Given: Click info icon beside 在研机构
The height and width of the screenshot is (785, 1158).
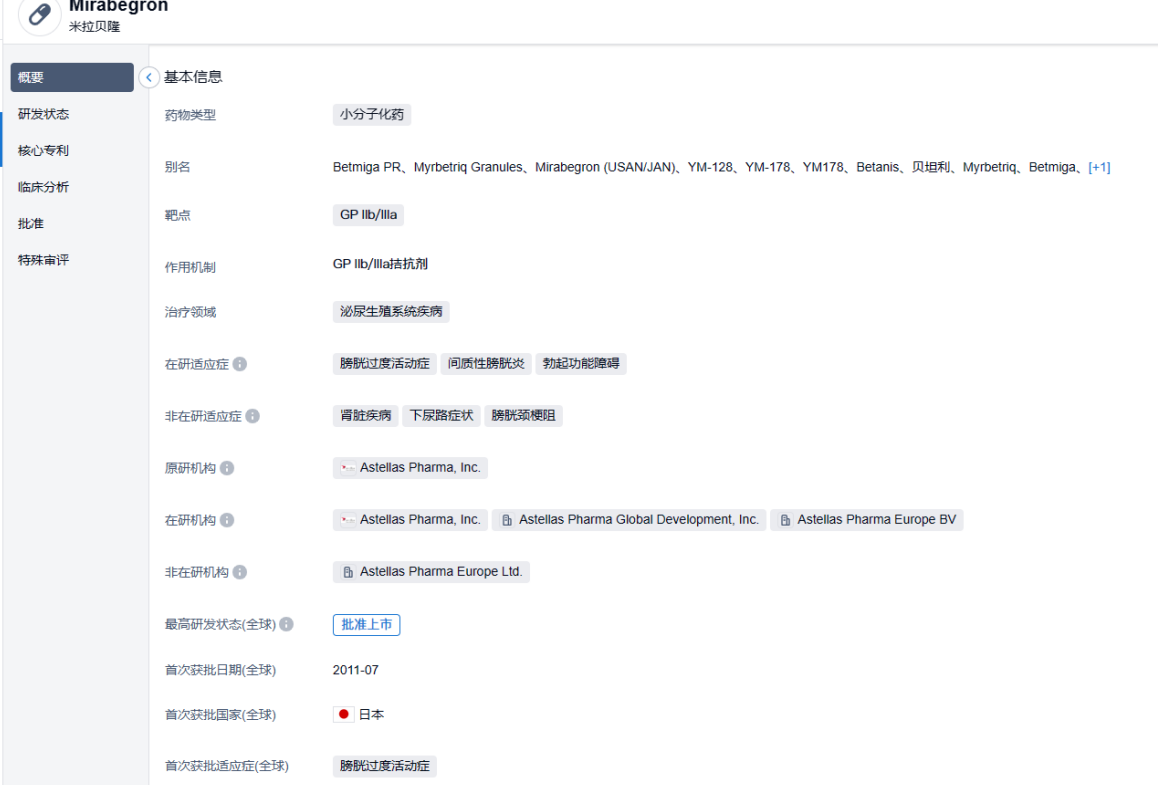Looking at the screenshot, I should pos(227,520).
